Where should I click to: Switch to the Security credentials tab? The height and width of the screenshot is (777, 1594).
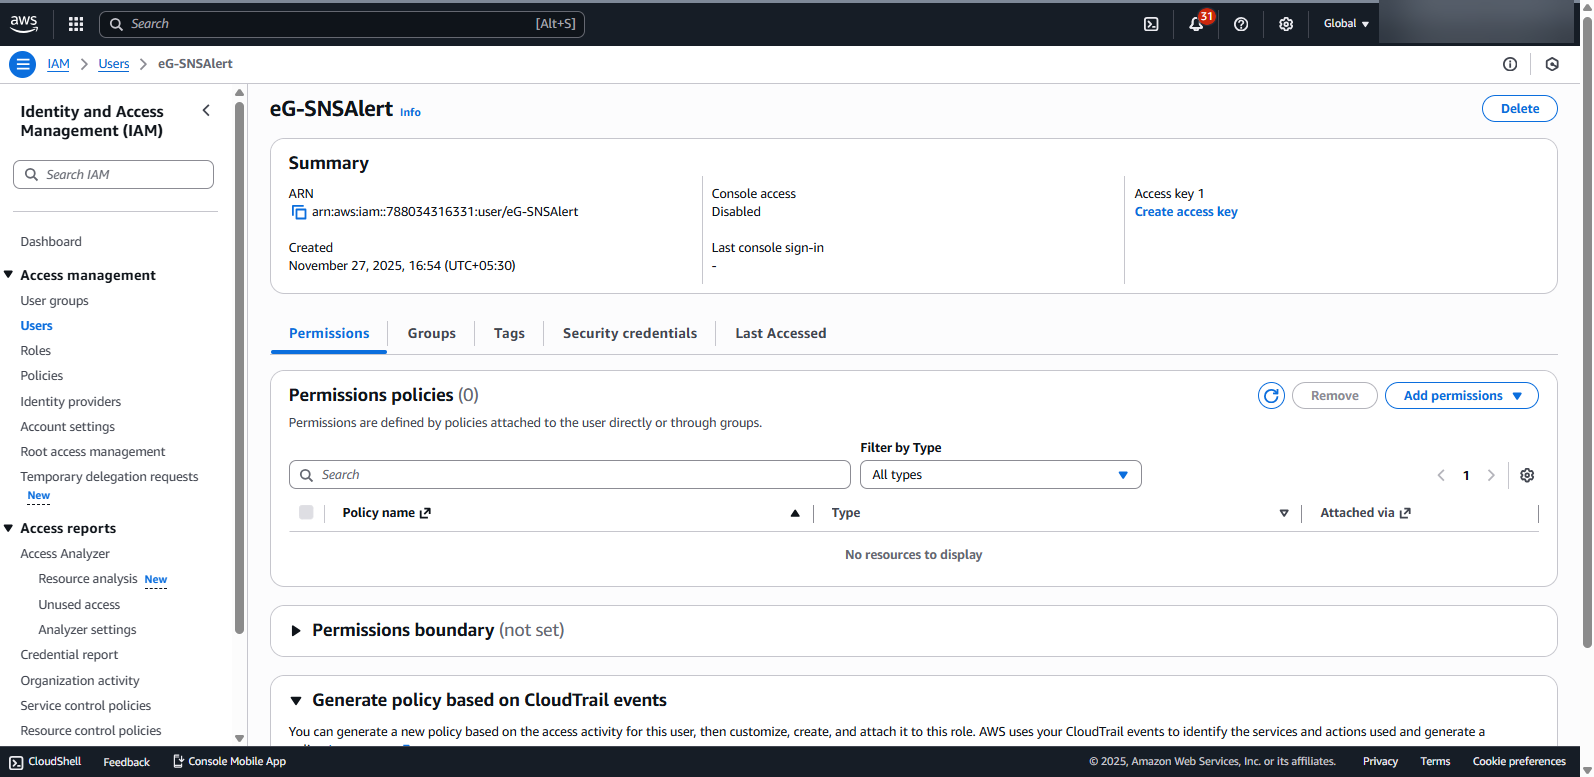click(629, 334)
